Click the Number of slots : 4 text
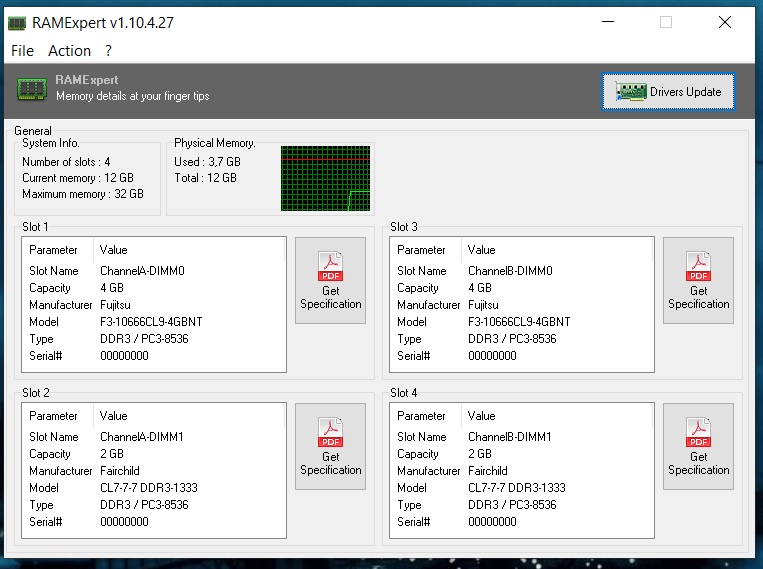The width and height of the screenshot is (763, 569). click(x=66, y=162)
